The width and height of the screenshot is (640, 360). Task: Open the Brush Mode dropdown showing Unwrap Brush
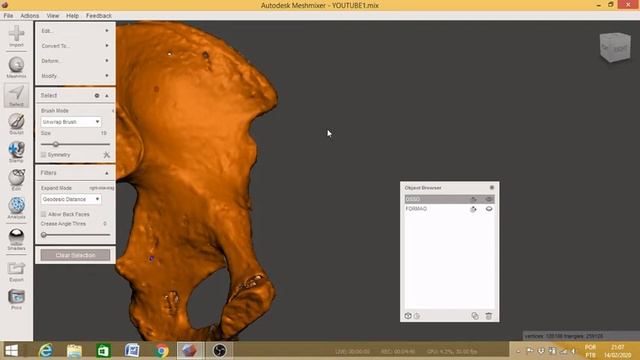[x=71, y=122]
